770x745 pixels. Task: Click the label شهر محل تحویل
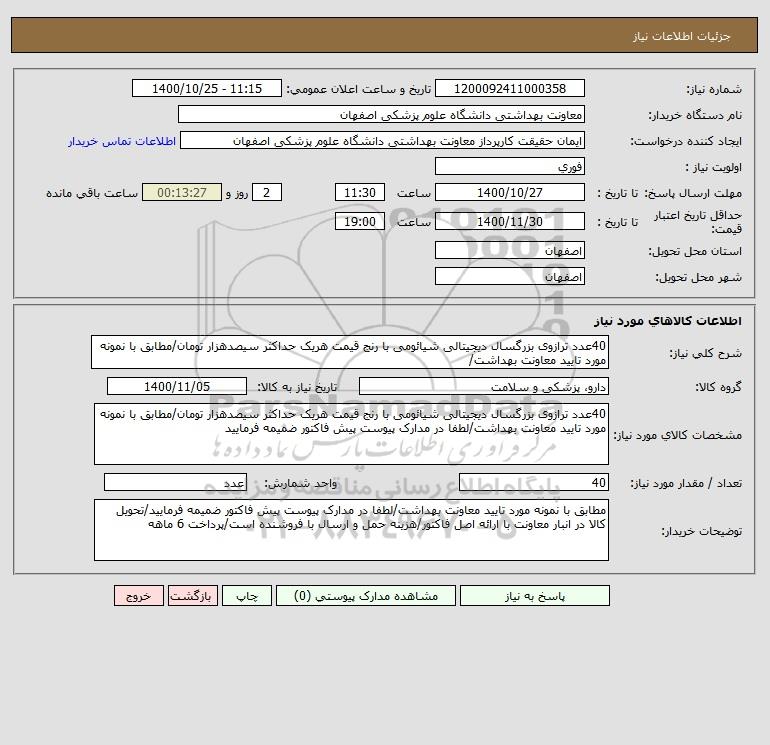pos(698,277)
